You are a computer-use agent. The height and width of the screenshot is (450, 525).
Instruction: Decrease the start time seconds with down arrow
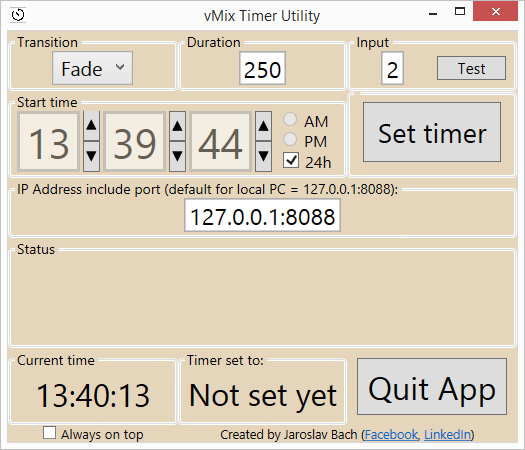click(x=264, y=156)
